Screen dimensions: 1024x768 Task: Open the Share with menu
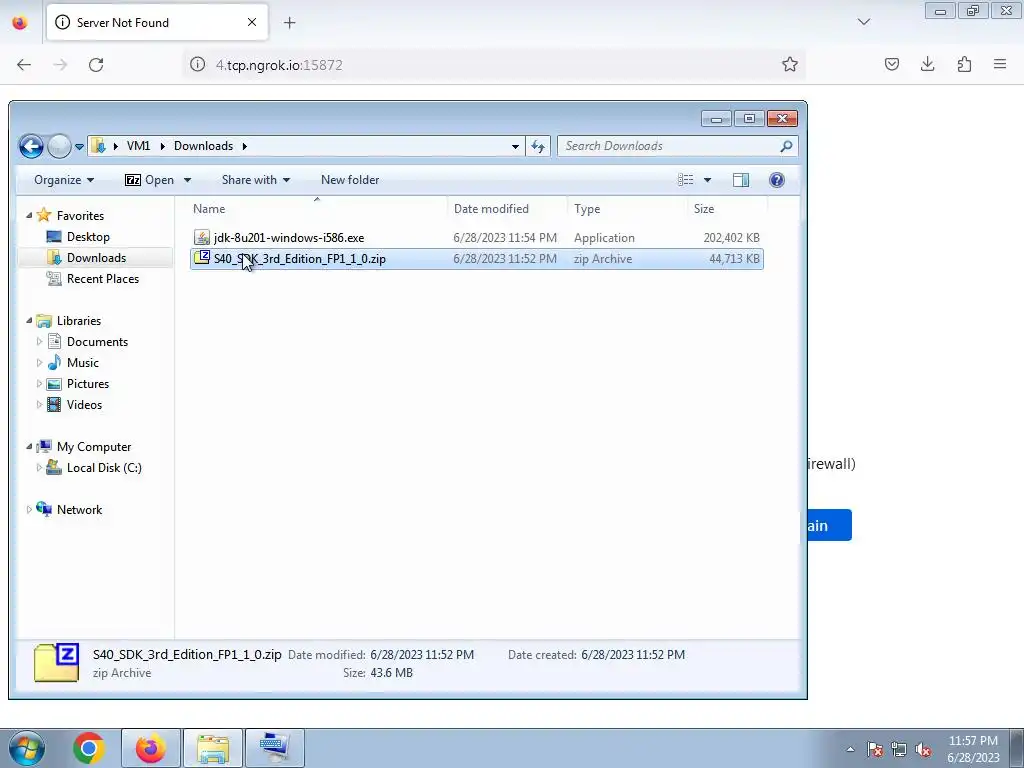pos(255,180)
